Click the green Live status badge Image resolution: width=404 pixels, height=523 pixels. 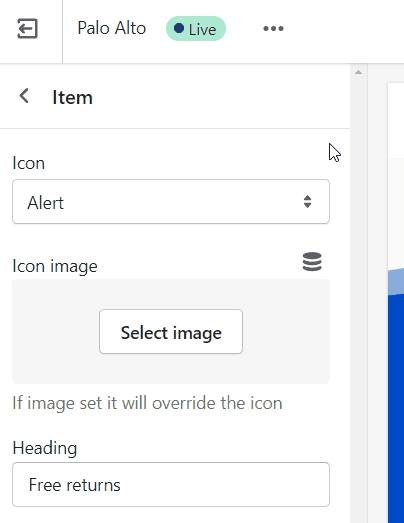click(196, 29)
